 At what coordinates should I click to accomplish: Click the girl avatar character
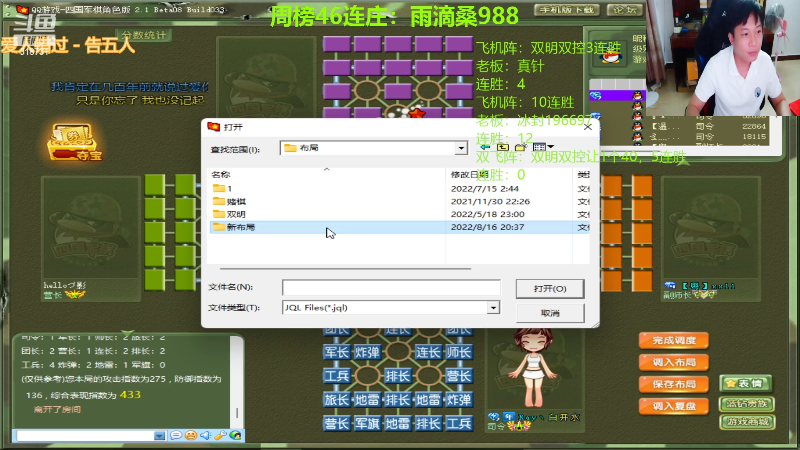(534, 368)
